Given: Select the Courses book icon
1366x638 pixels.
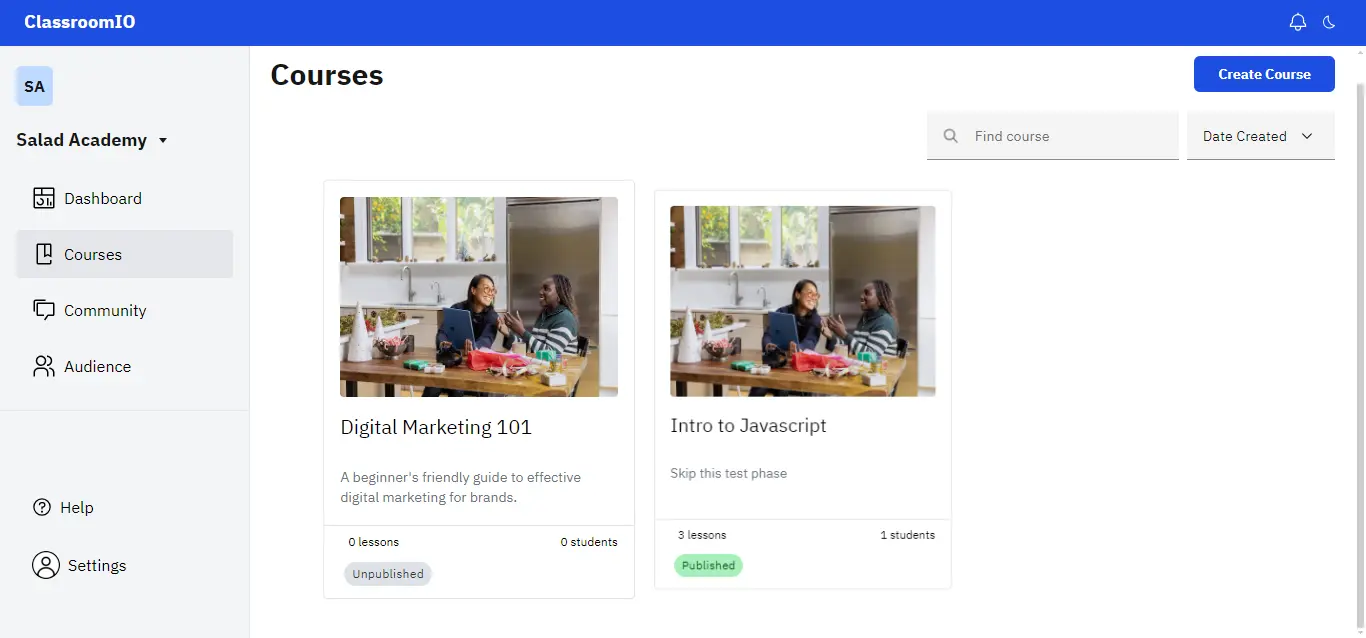Looking at the screenshot, I should tap(44, 254).
